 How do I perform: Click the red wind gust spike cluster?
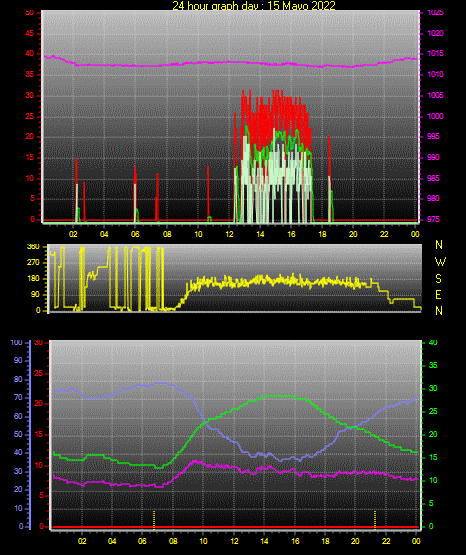(272, 120)
